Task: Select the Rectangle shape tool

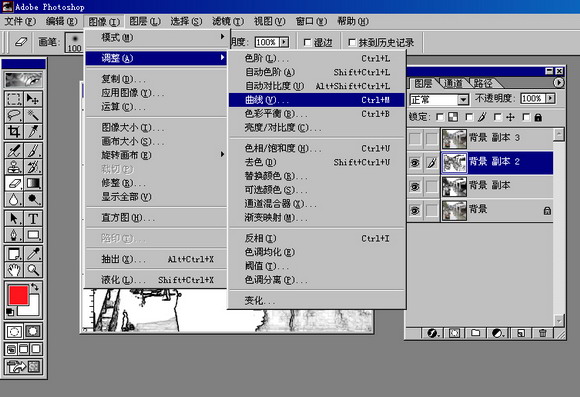Action: pyautogui.click(x=33, y=234)
